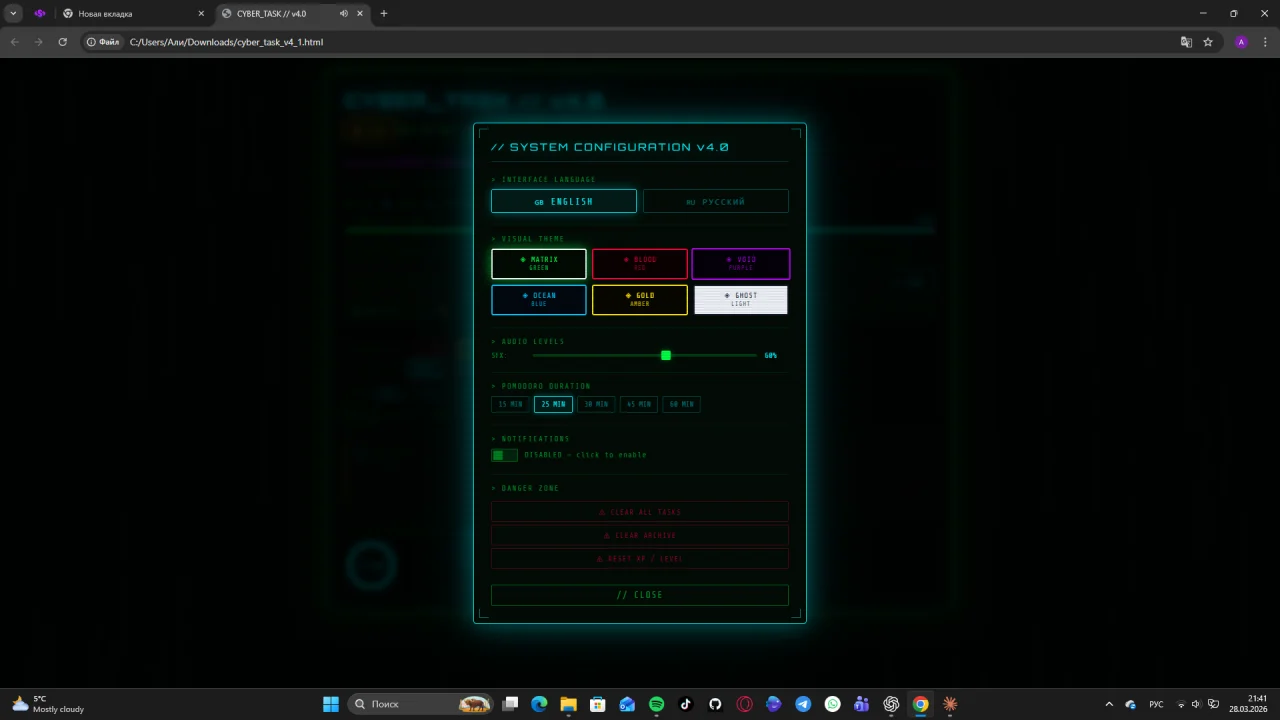Pick the 45 min Pomodoro duration
Viewport: 1280px width, 720px height.
point(639,404)
